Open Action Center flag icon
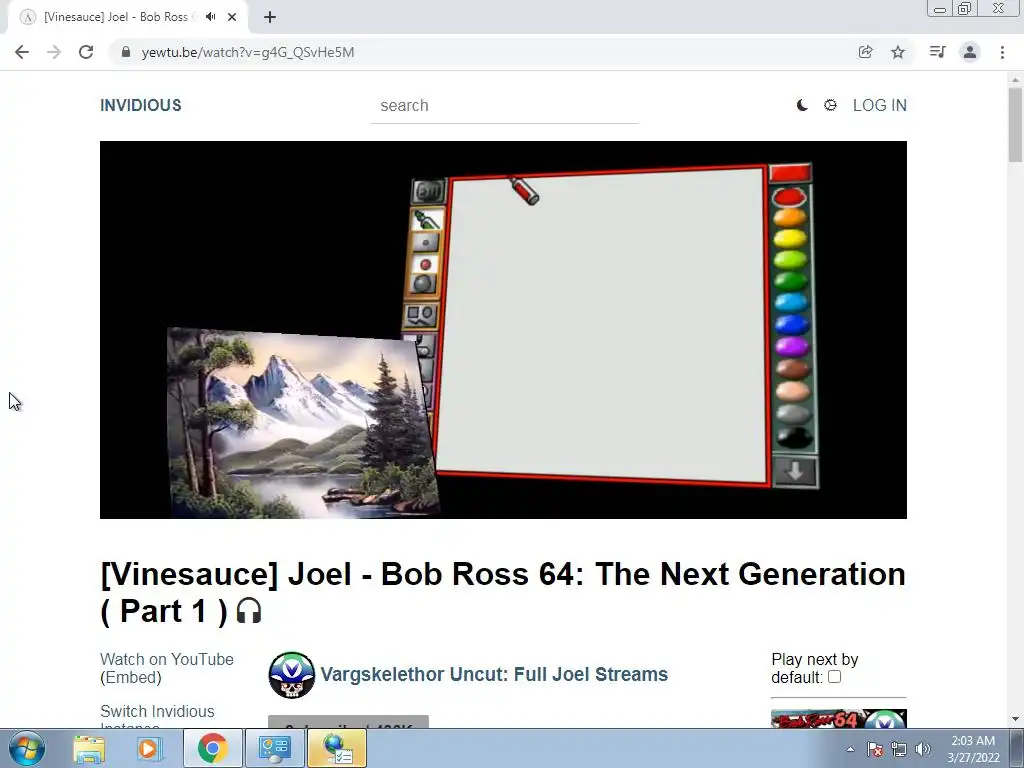Screen dimensions: 1024x768 pos(875,749)
